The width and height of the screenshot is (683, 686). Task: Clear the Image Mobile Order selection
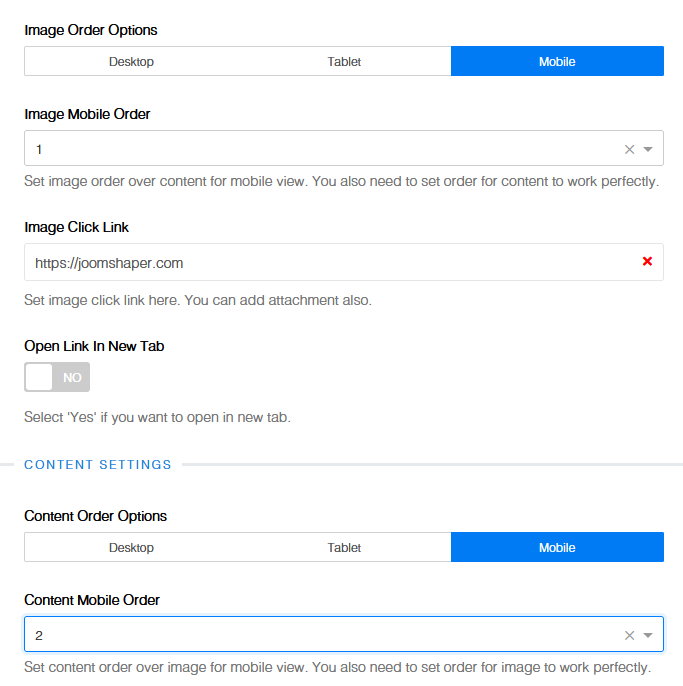[629, 149]
